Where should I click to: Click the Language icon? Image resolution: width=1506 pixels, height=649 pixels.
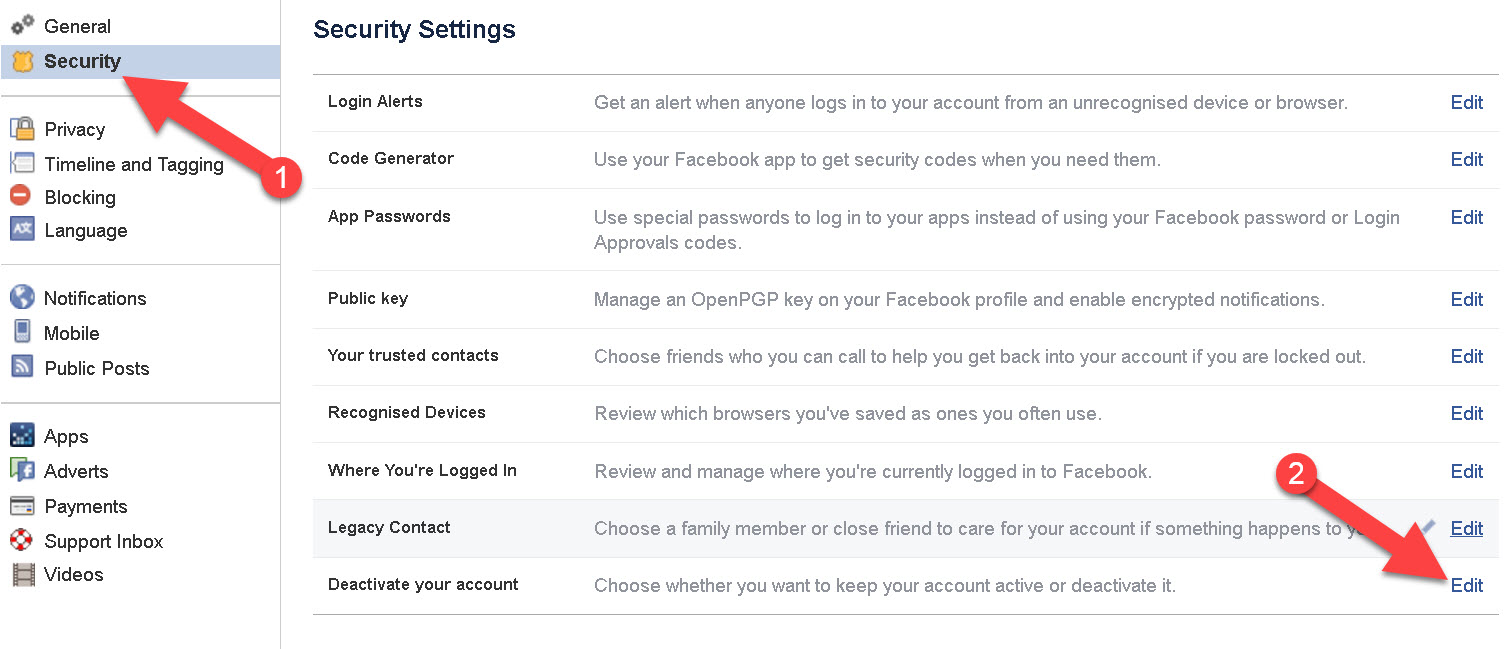click(x=25, y=230)
